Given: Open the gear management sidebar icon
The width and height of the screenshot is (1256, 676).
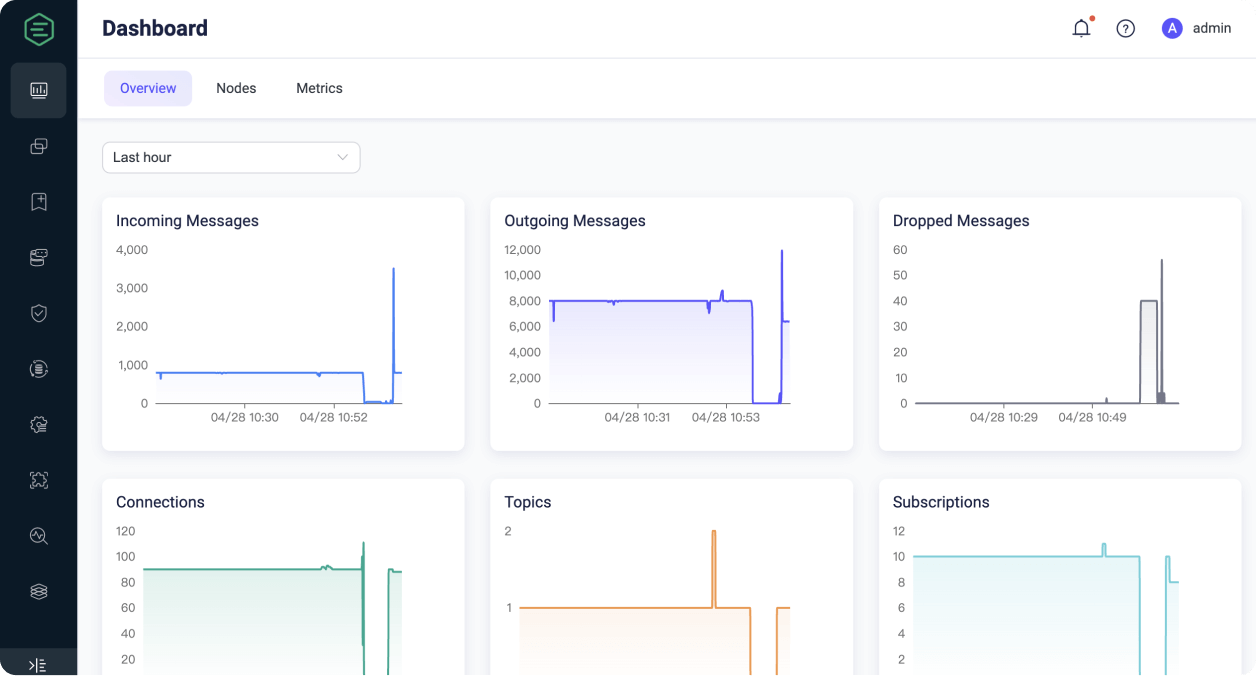Looking at the screenshot, I should pyautogui.click(x=39, y=425).
